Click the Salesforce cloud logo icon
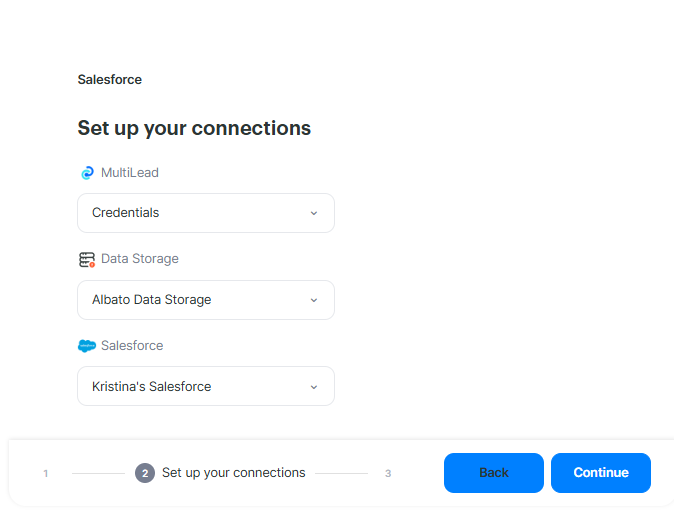Screen dimensions: 674x524 (87, 346)
